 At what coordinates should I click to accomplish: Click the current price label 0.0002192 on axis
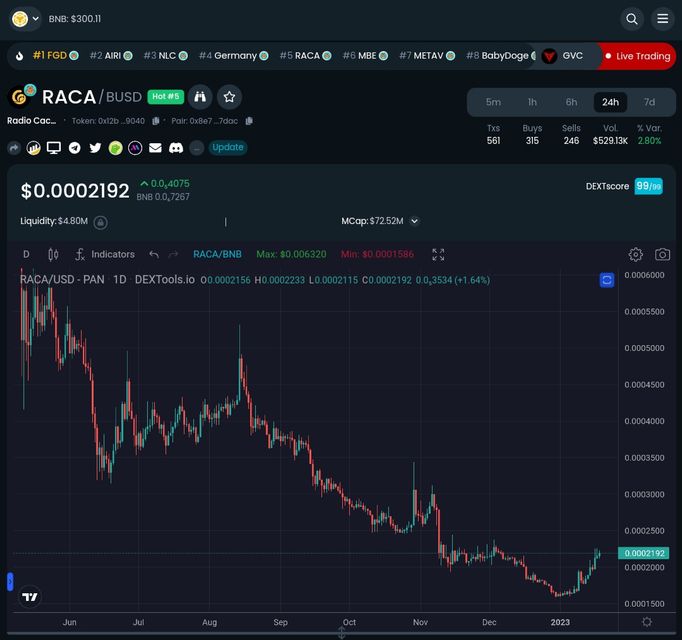click(x=644, y=553)
